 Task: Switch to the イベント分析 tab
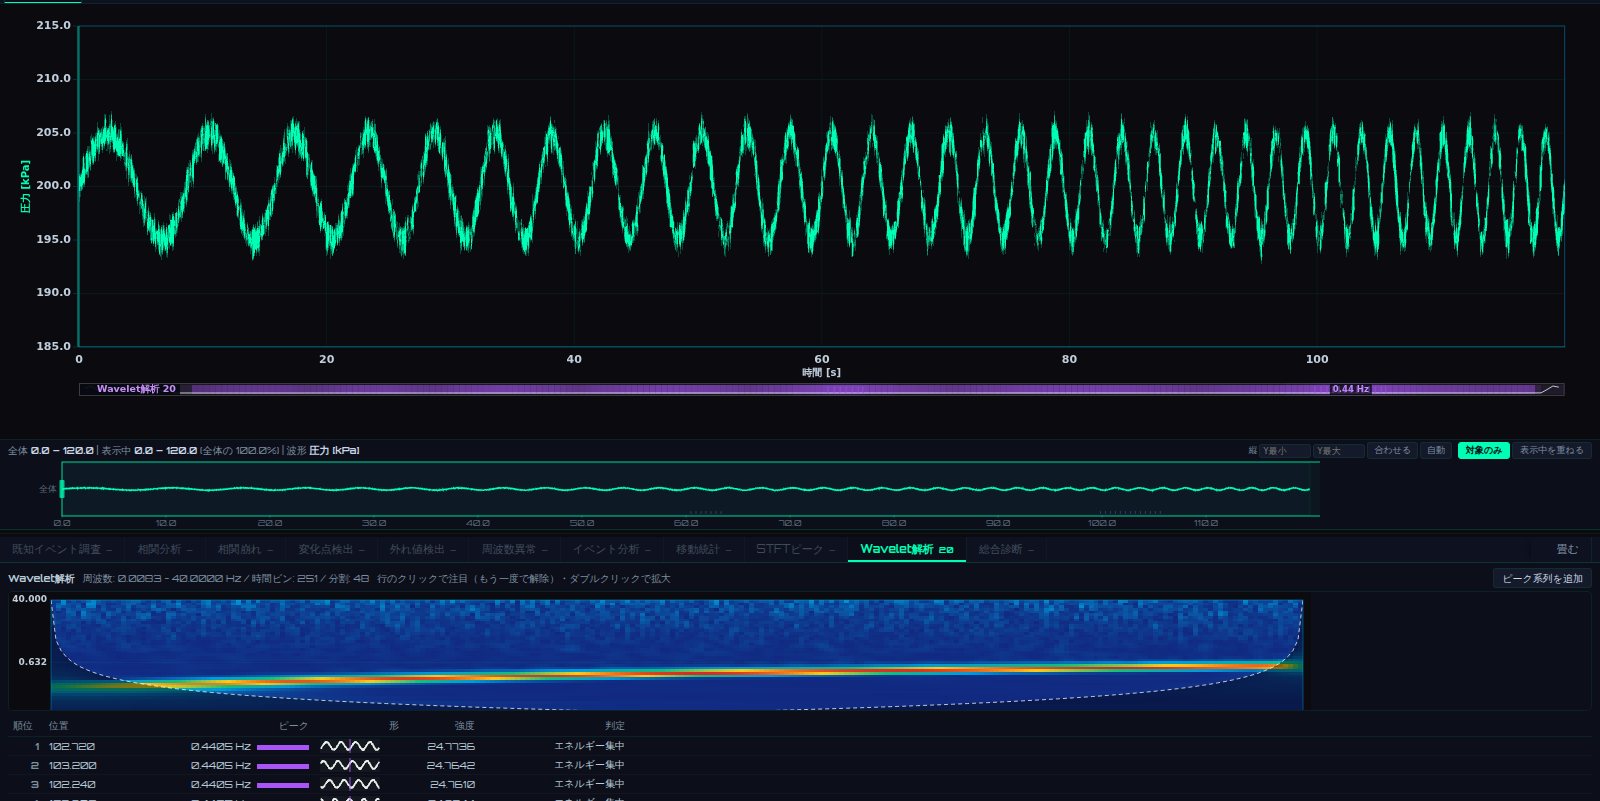pyautogui.click(x=611, y=549)
